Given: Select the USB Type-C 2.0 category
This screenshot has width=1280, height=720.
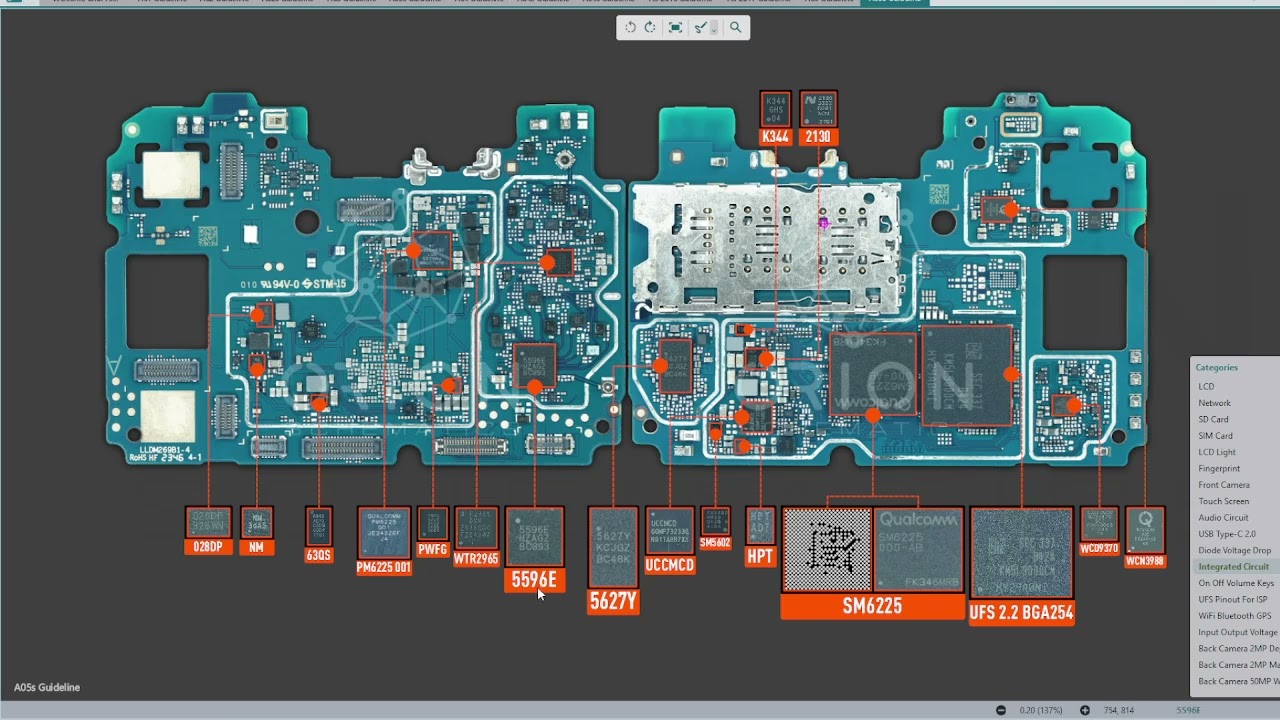Looking at the screenshot, I should click(1227, 534).
